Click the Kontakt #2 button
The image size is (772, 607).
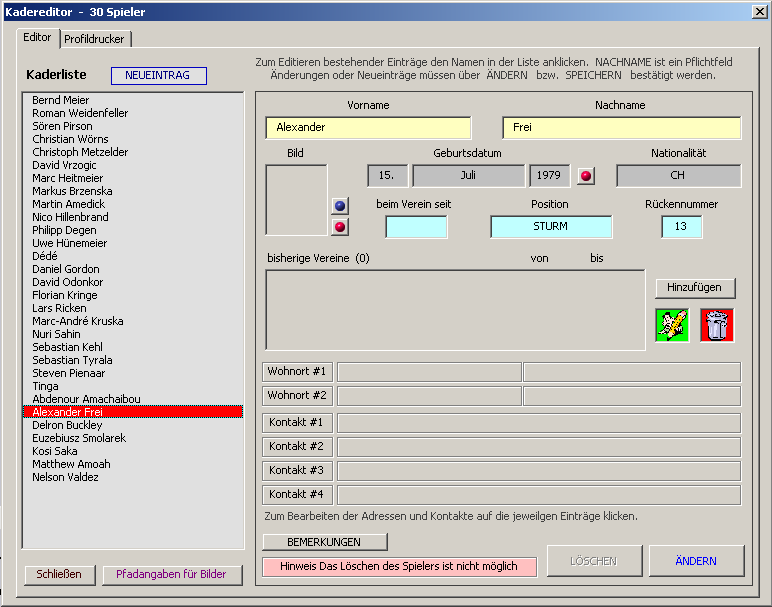(x=297, y=447)
